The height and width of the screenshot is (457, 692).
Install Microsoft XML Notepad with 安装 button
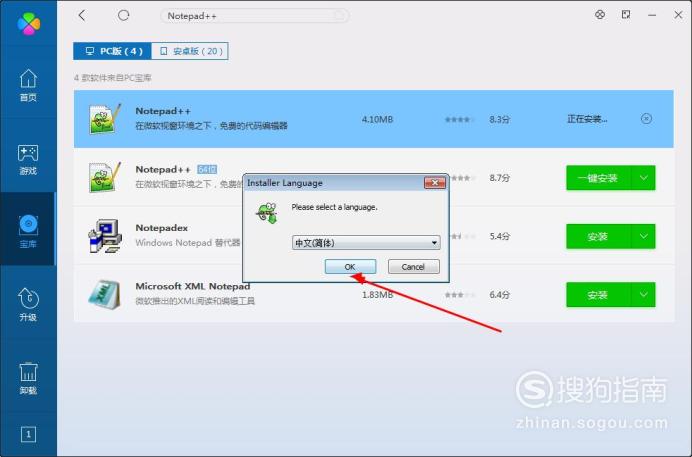click(x=598, y=295)
